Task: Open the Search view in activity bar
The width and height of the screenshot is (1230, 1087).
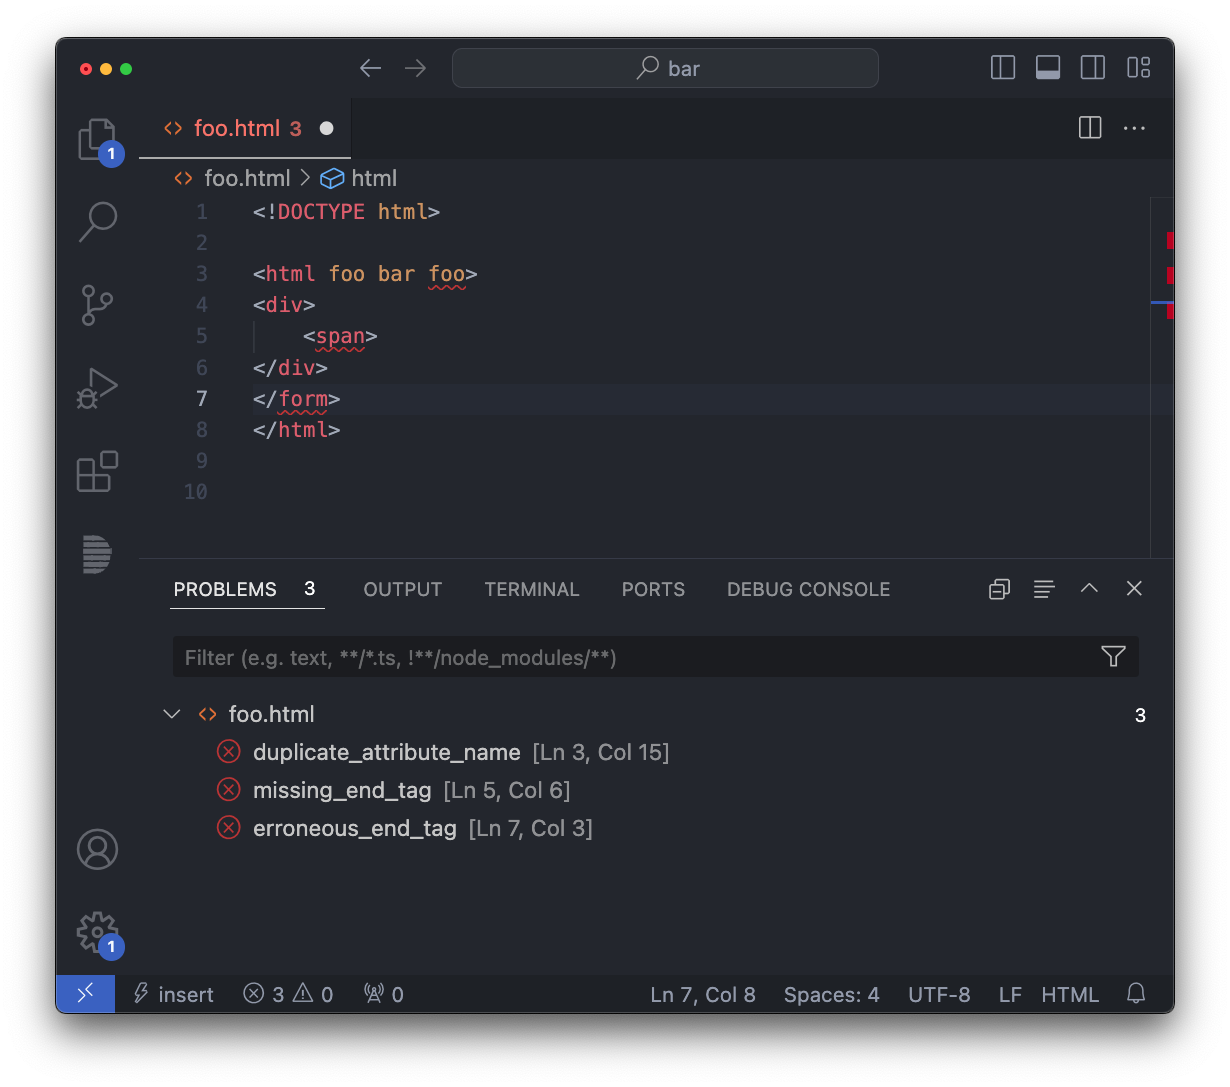Action: tap(97, 222)
